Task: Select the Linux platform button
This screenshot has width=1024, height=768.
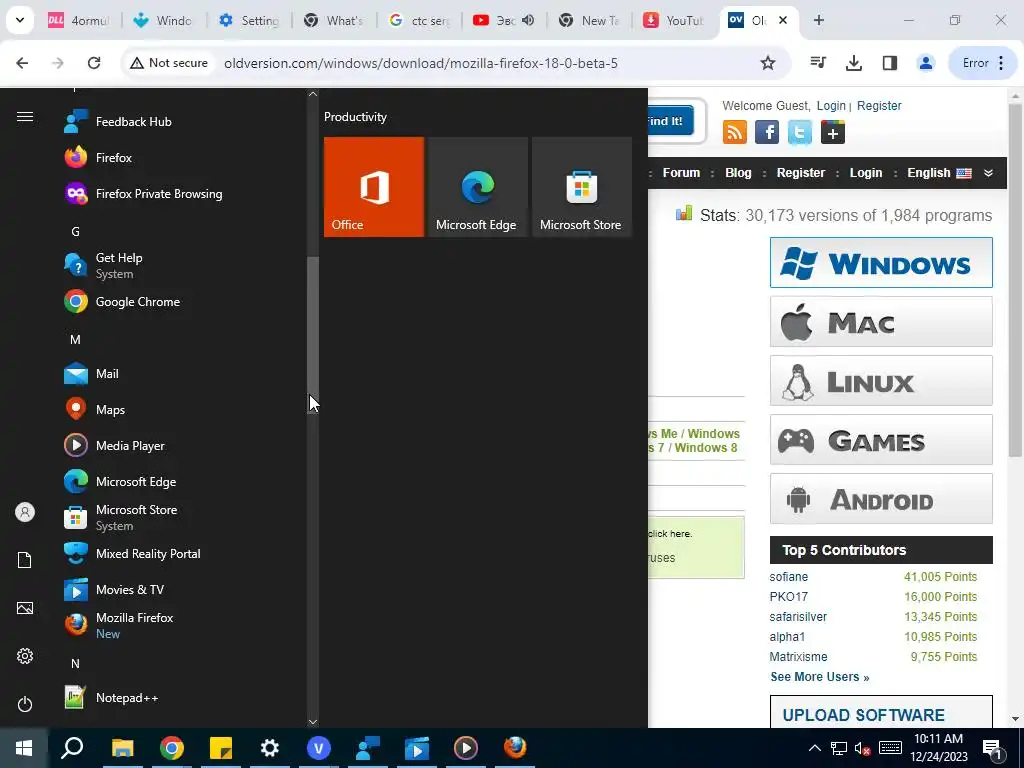Action: pyautogui.click(x=881, y=381)
